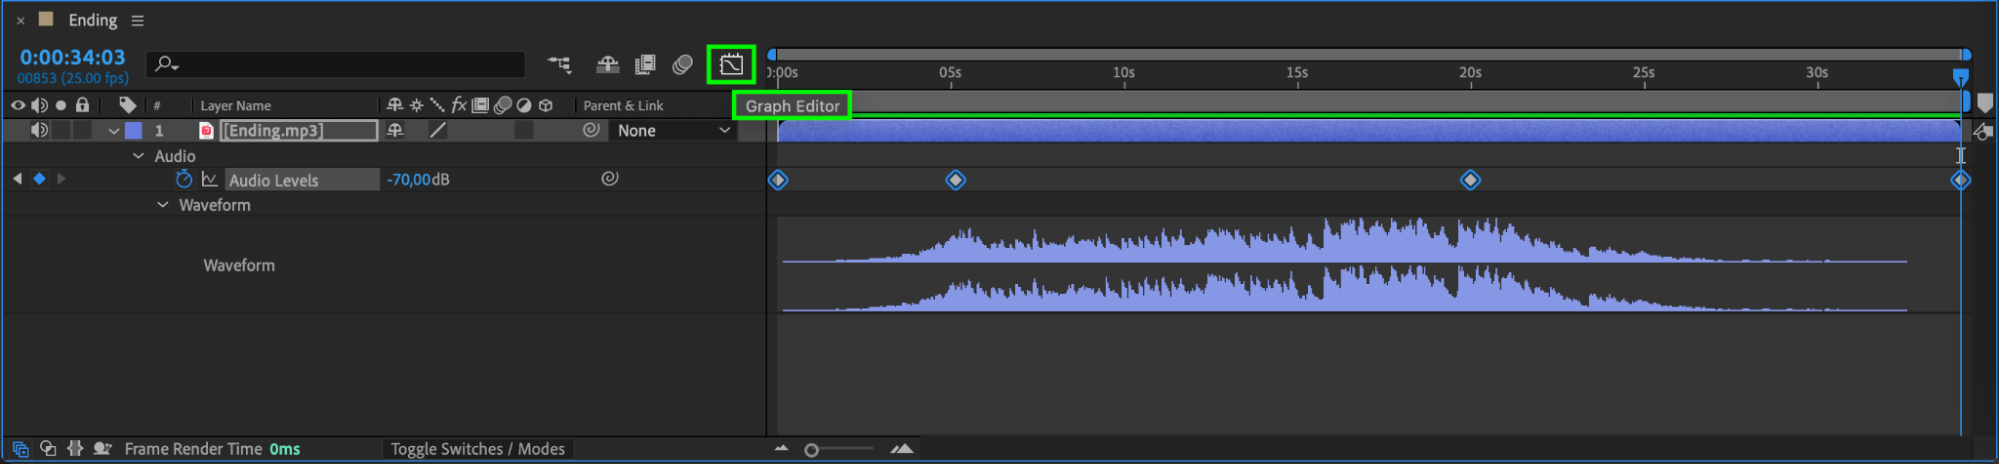Click the Label tag column header icon

[127, 105]
